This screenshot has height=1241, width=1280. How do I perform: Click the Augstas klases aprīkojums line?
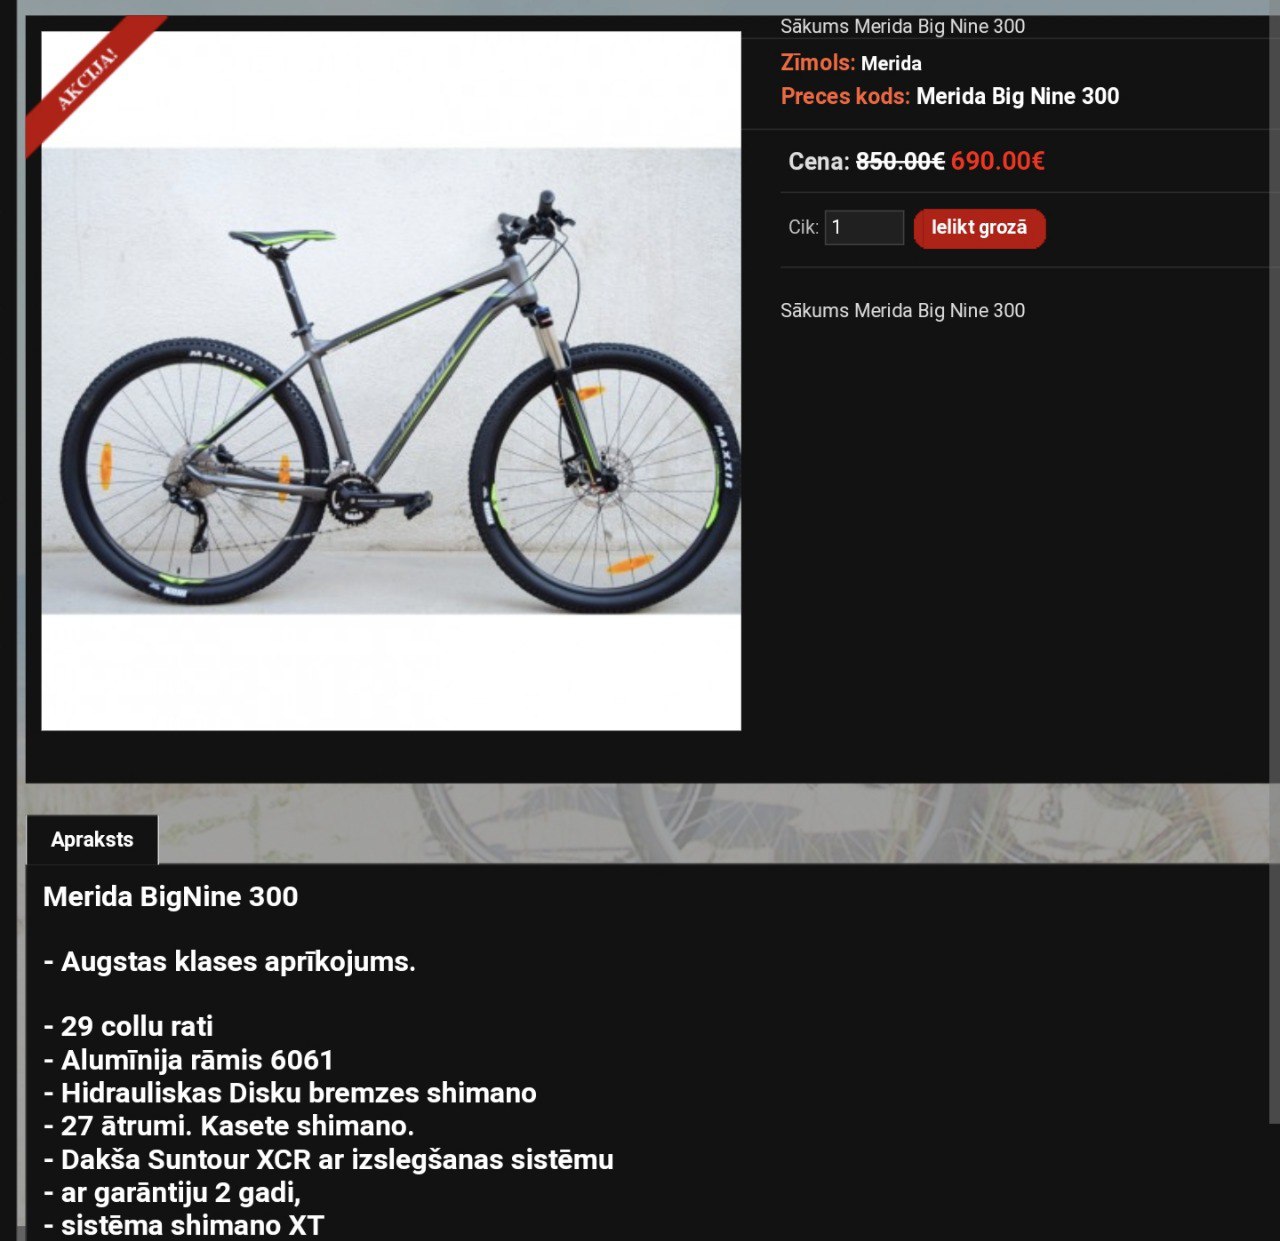point(229,962)
